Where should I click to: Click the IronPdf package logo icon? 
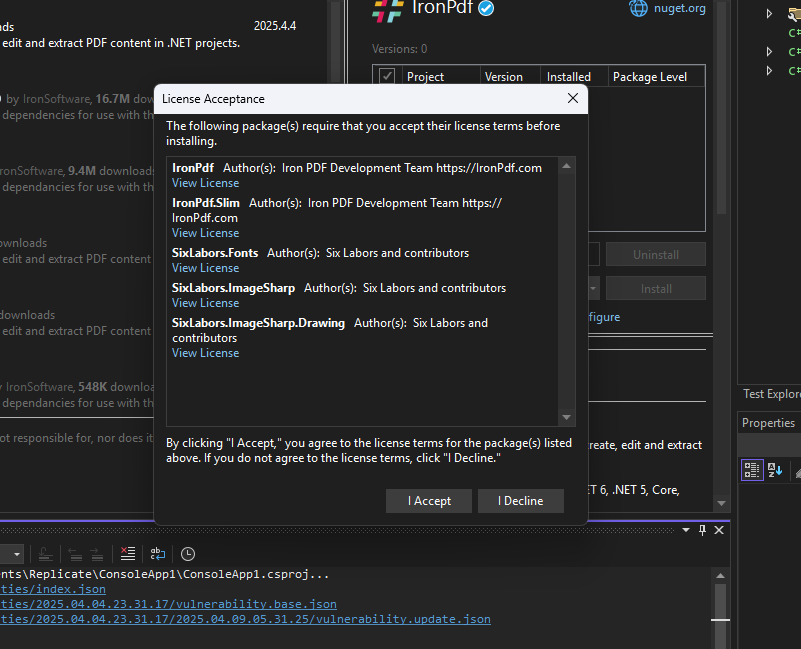[x=388, y=10]
